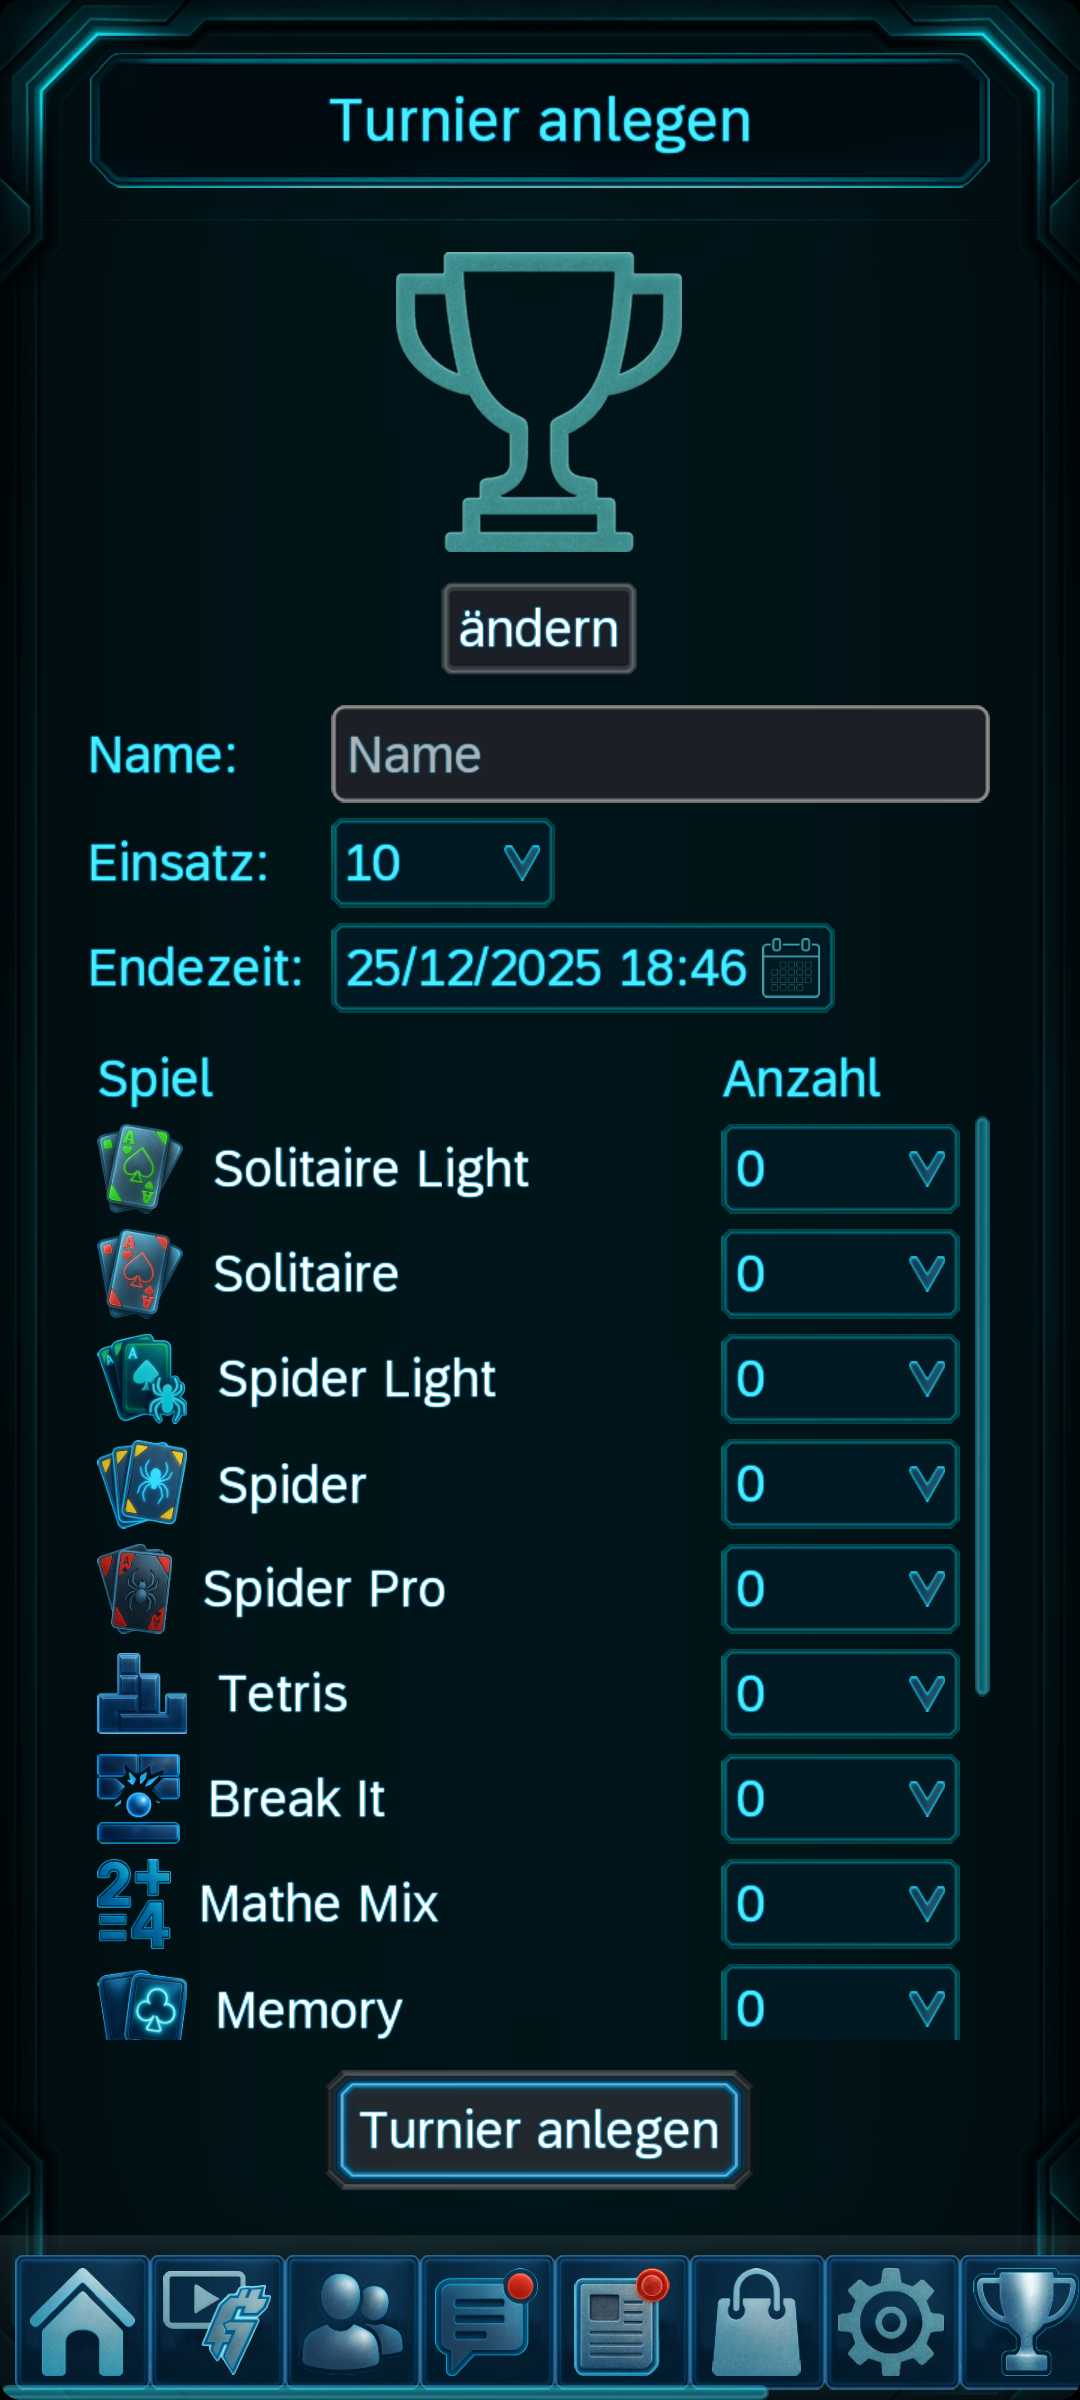Screen dimensions: 1080x2400
Task: Click the Spider Pro card icon
Action: click(137, 1588)
